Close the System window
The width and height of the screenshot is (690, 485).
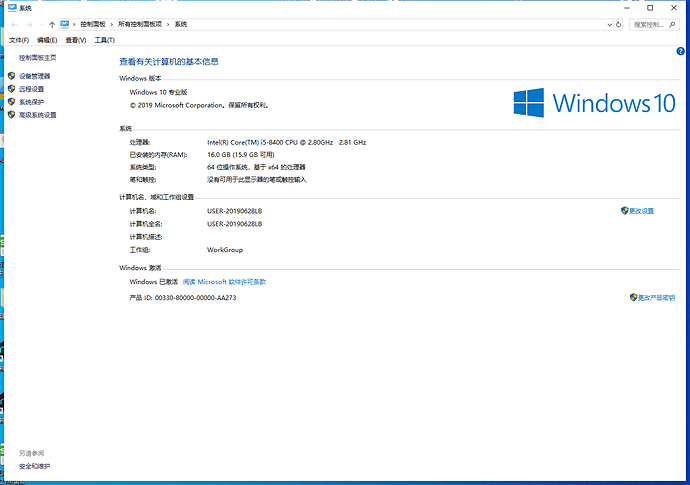[674, 8]
